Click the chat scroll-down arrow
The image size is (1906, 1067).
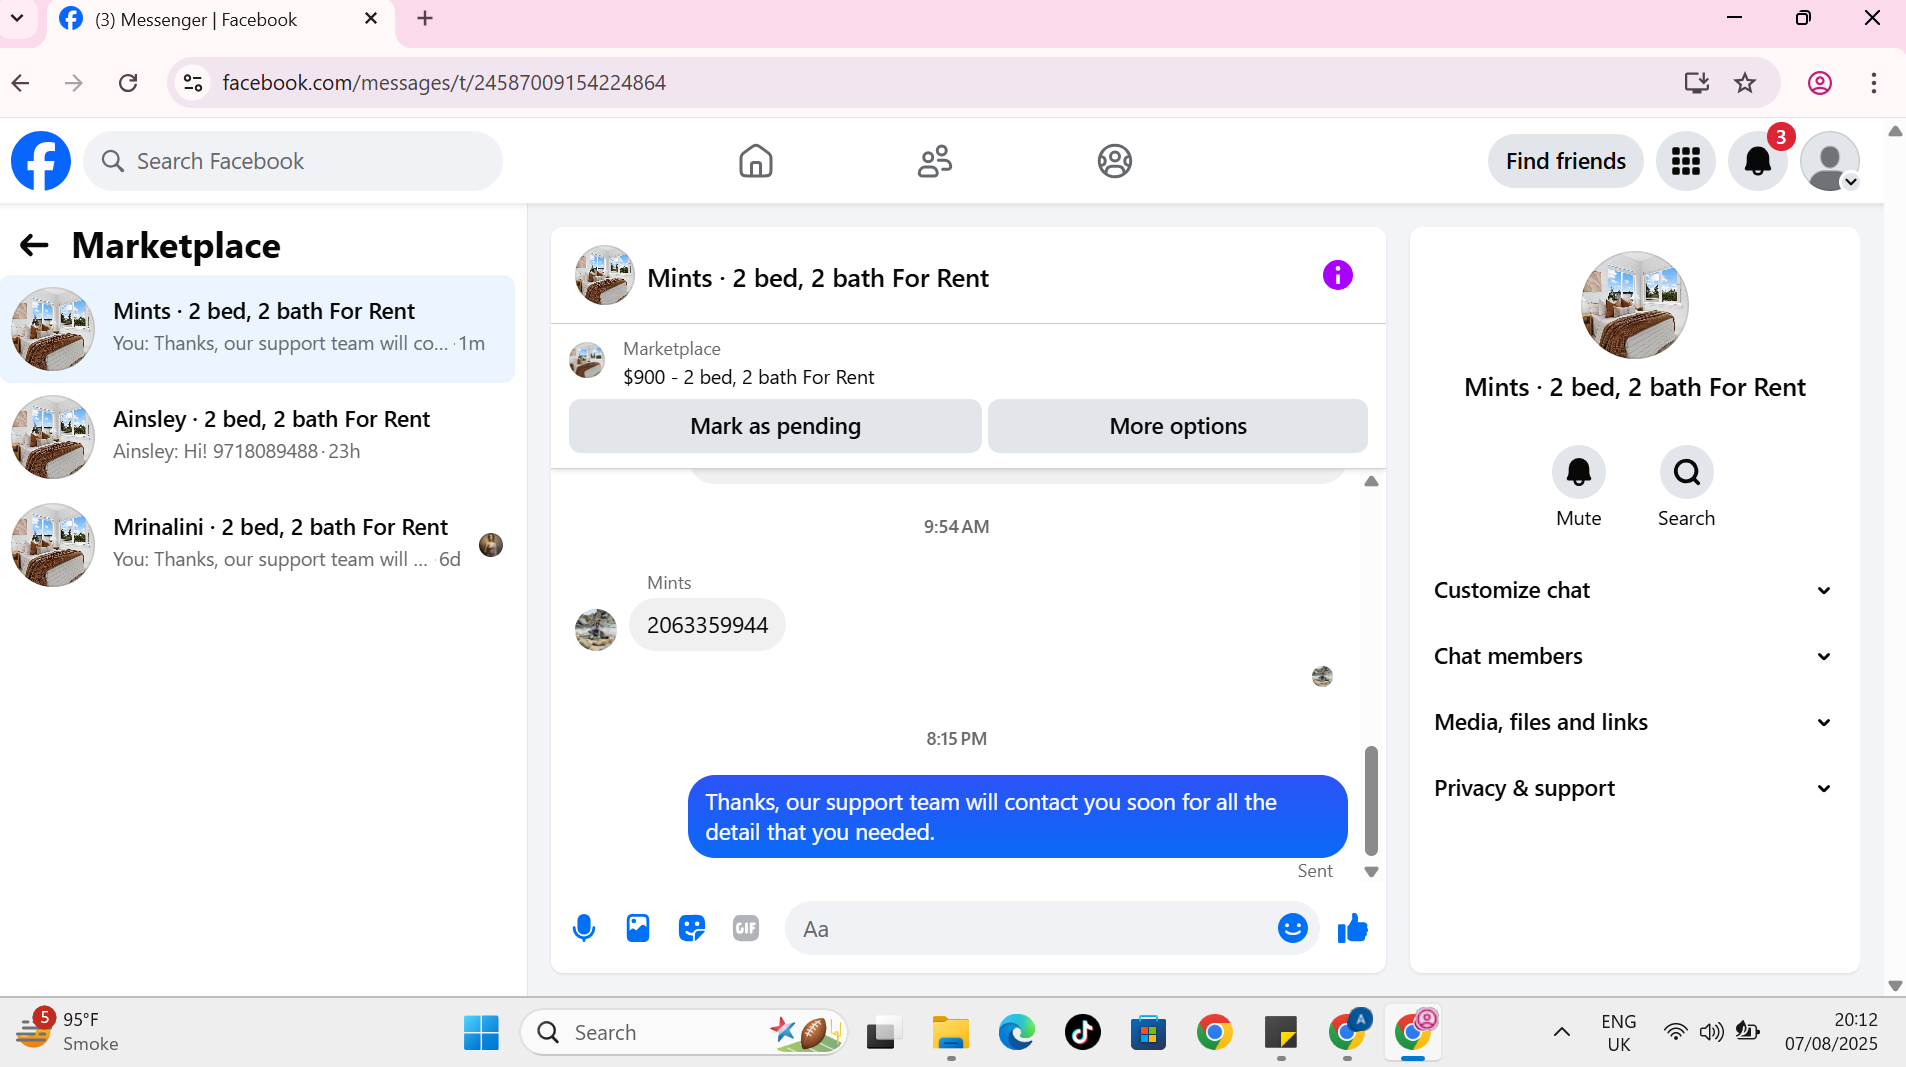pyautogui.click(x=1371, y=872)
